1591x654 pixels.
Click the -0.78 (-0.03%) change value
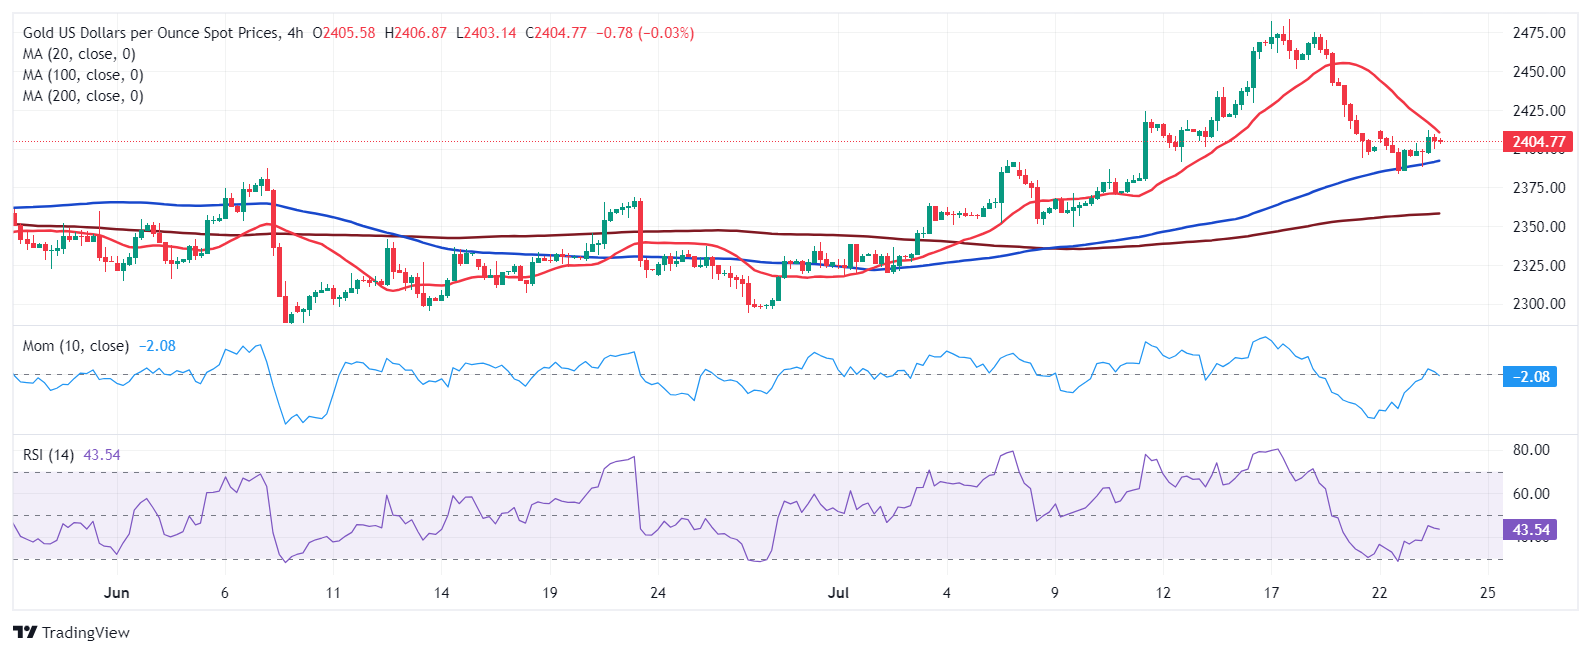pyautogui.click(x=645, y=33)
